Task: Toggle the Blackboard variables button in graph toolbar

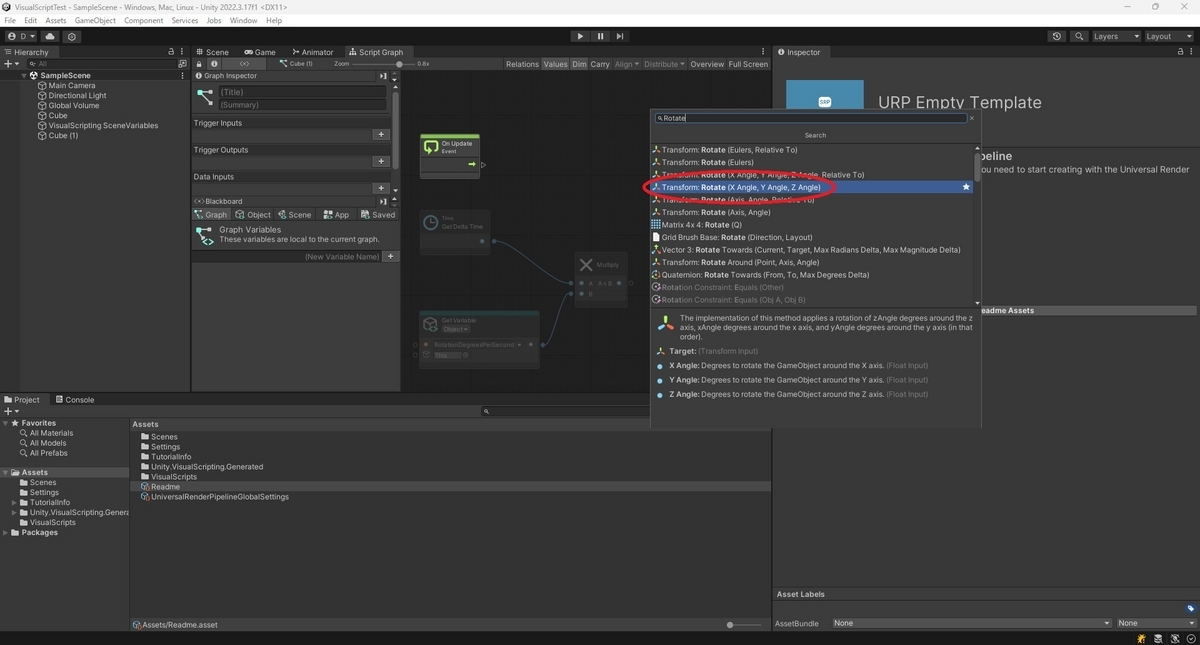Action: [245, 64]
